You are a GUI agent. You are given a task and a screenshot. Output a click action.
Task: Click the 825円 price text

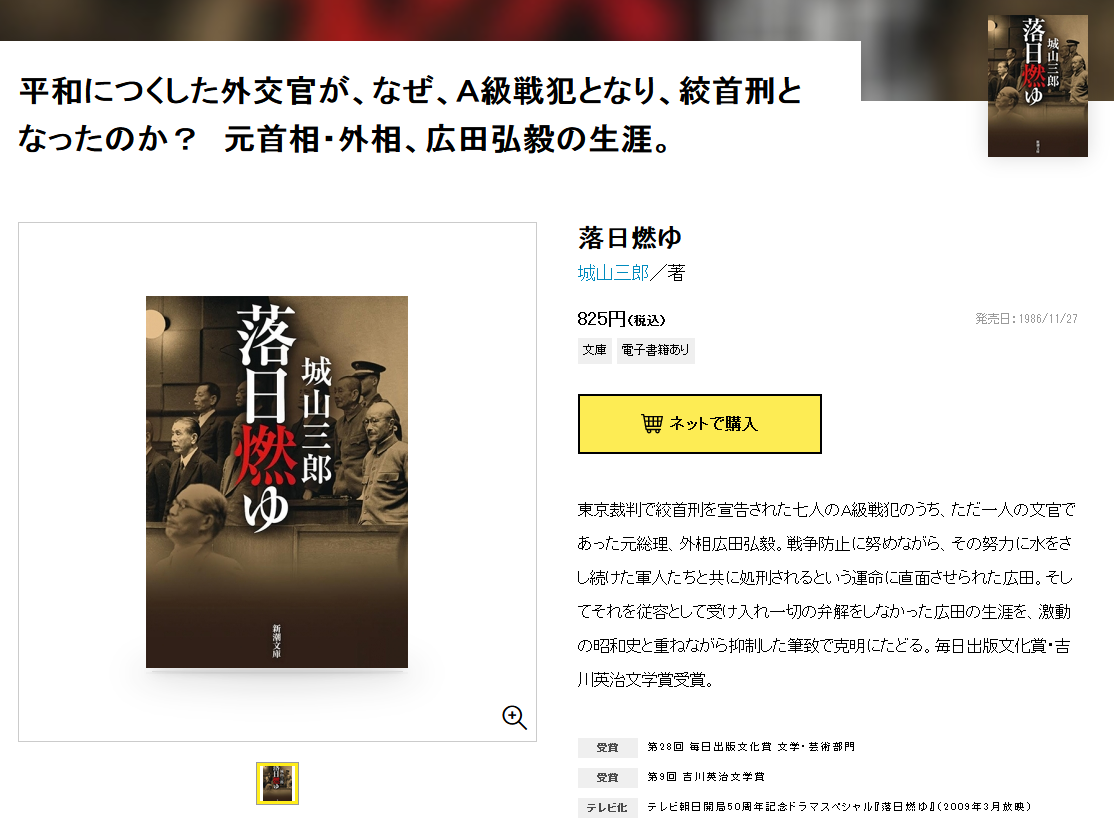tap(621, 319)
